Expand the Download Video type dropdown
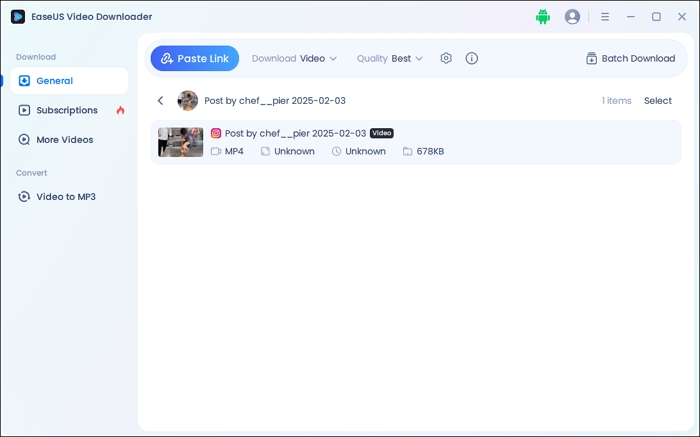Viewport: 700px width, 437px height. pos(294,58)
